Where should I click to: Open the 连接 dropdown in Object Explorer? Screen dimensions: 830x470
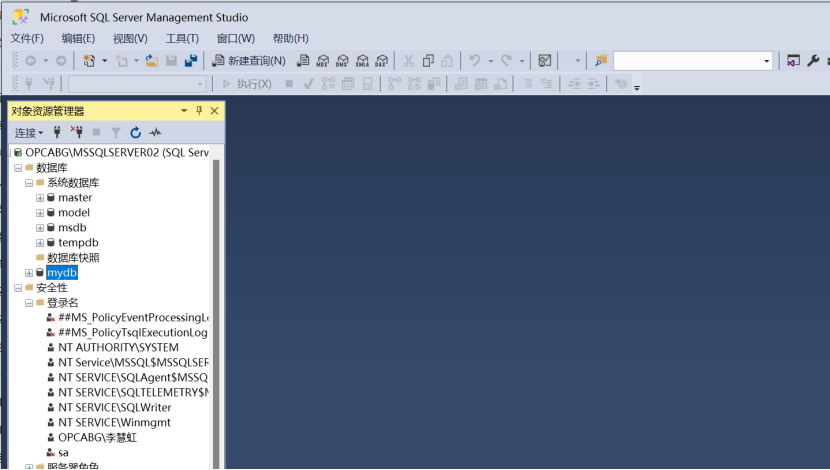[29, 132]
